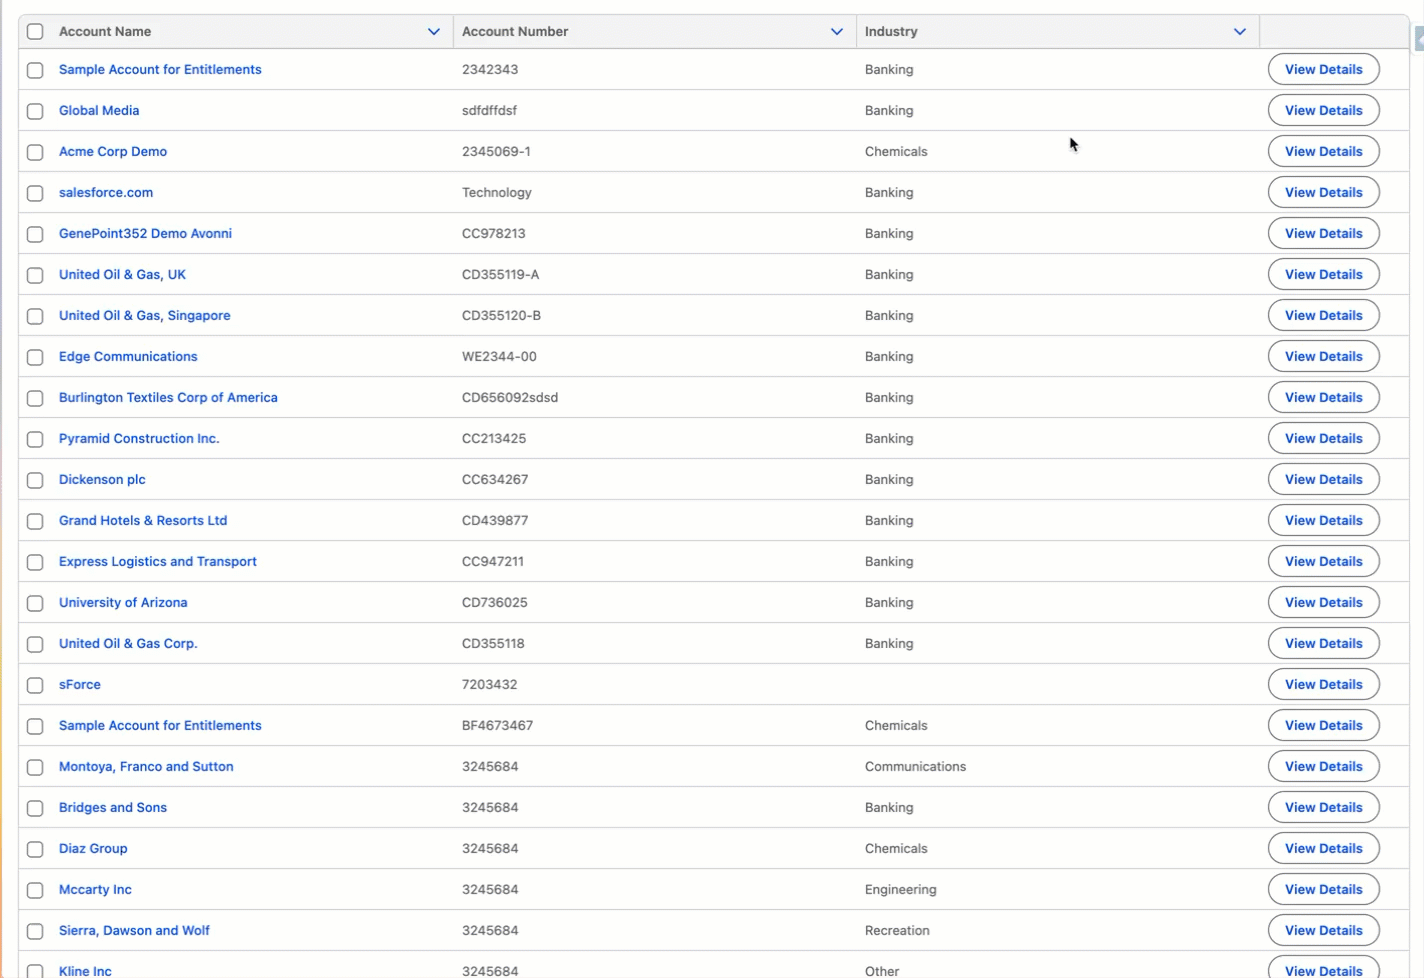Click the 'Recreation' industry cell
The height and width of the screenshot is (978, 1424).
[x=897, y=931]
